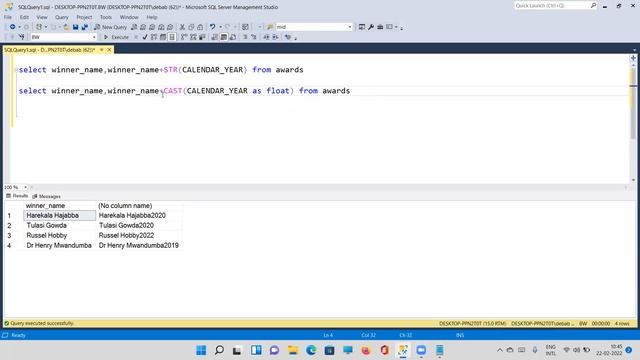Click the Open File folder icon
The image size is (640, 360).
66,27
